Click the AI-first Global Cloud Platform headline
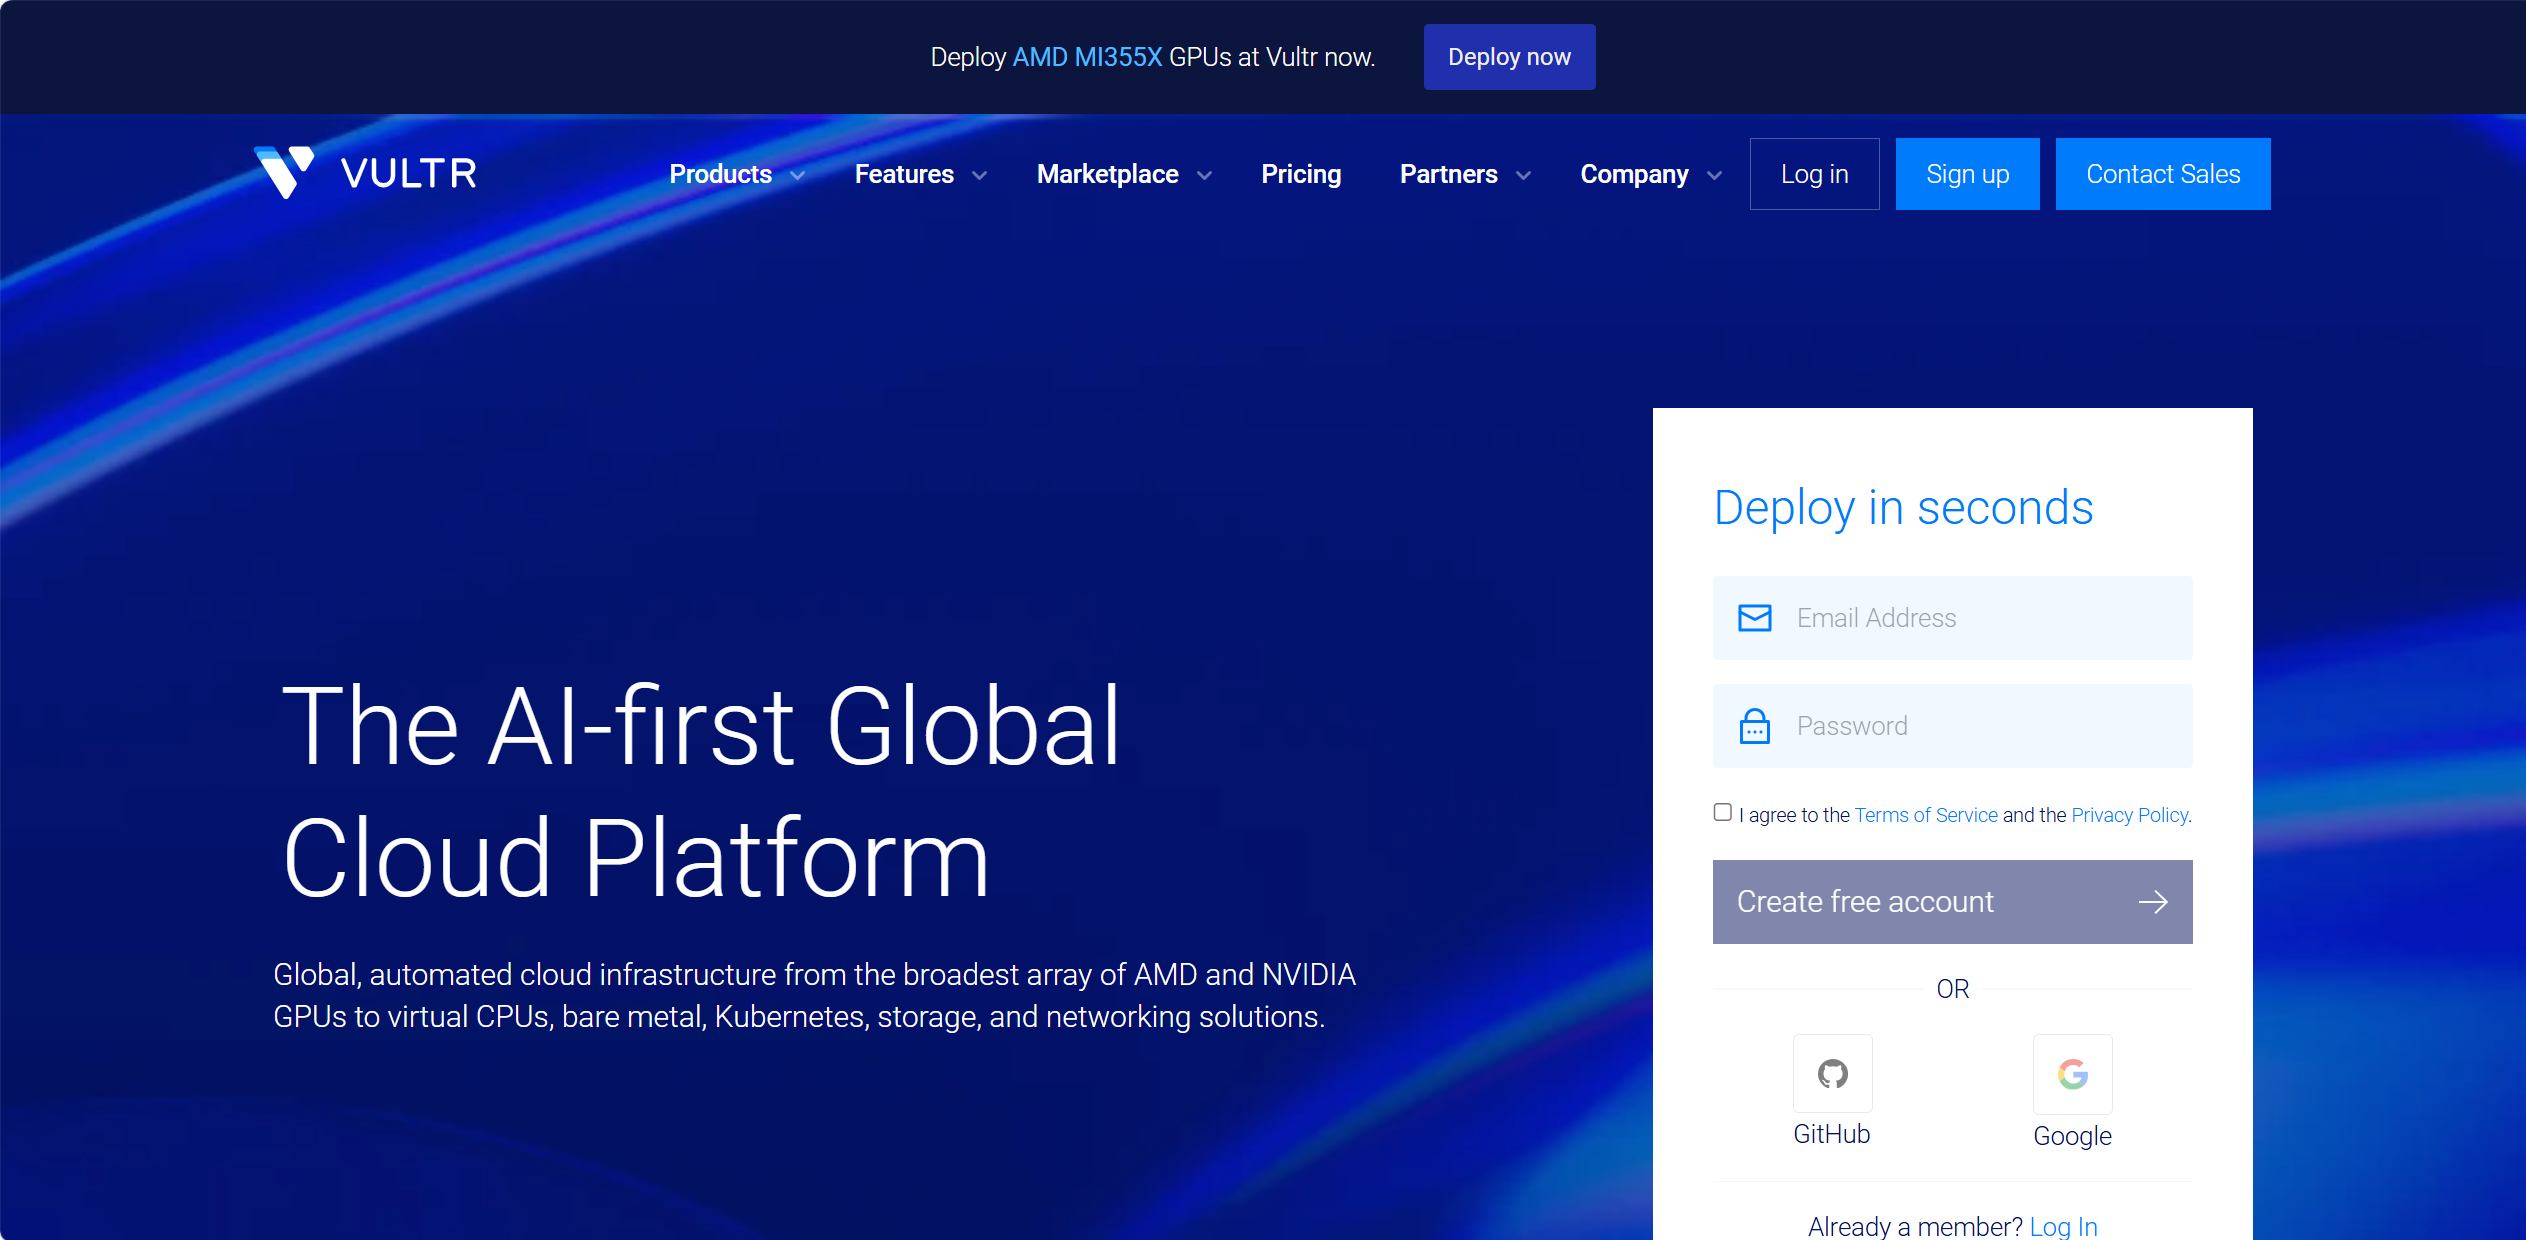Image resolution: width=2526 pixels, height=1240 pixels. click(702, 791)
